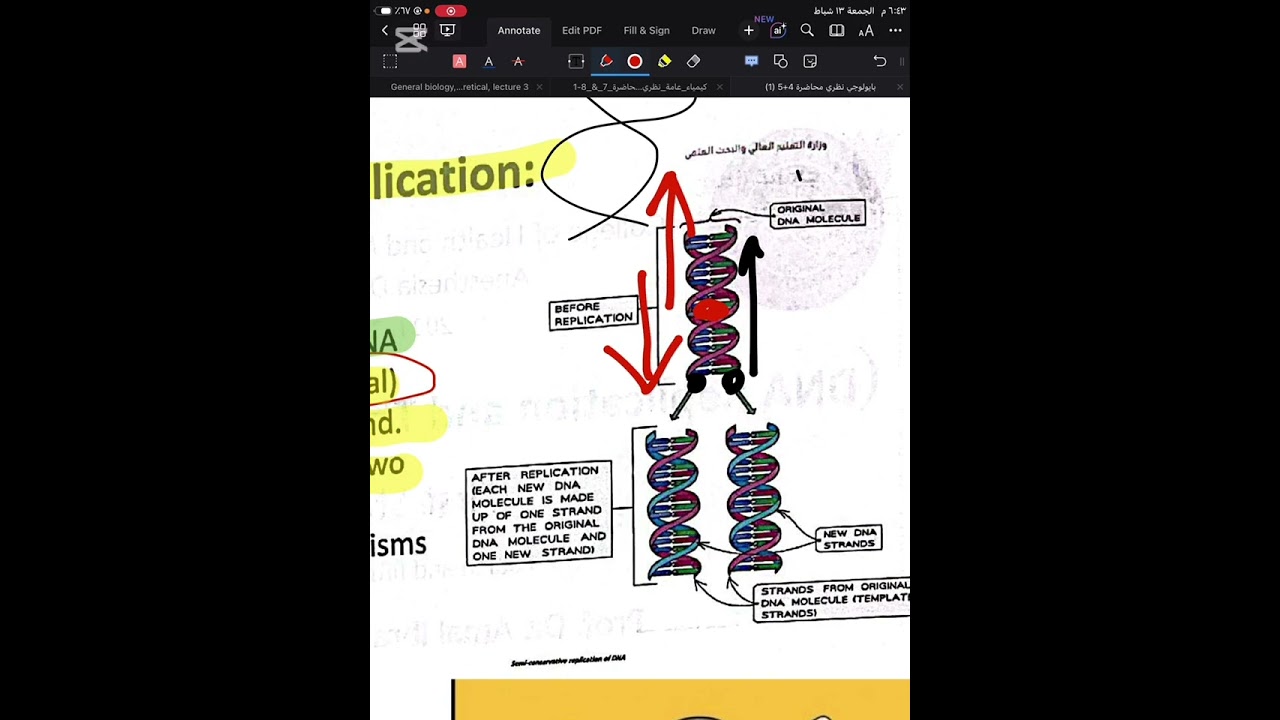The height and width of the screenshot is (720, 1280).
Task: Undo the last annotation
Action: [880, 62]
